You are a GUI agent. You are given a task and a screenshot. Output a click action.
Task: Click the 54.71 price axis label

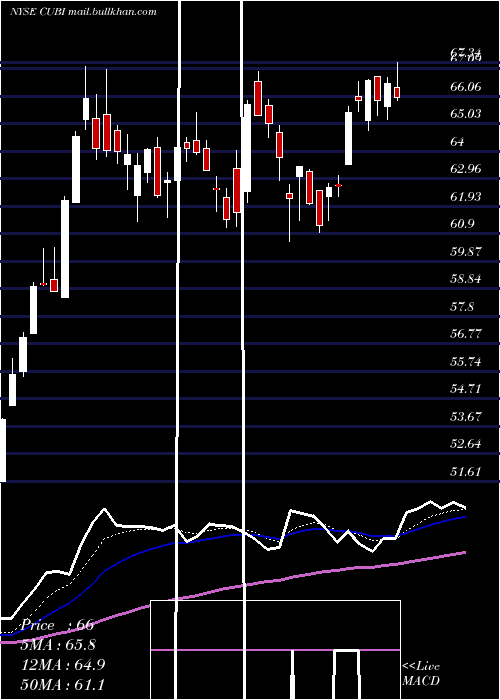pos(466,389)
